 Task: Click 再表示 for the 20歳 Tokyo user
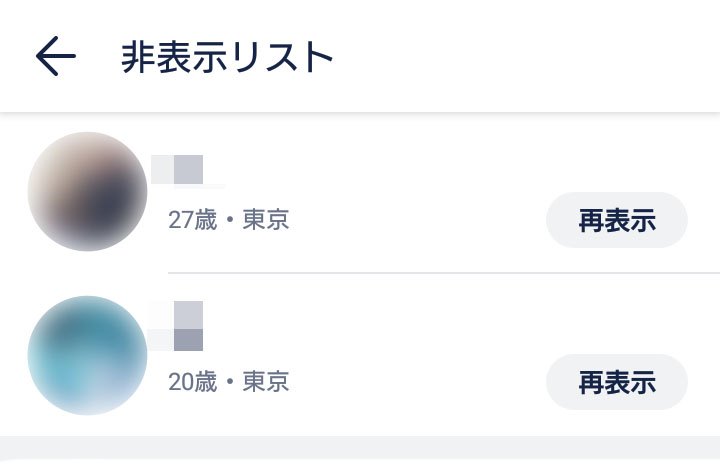[617, 382]
